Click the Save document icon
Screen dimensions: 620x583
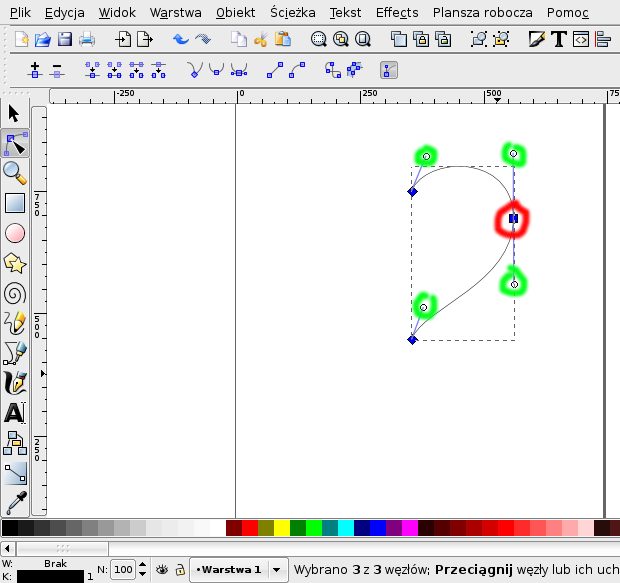click(x=65, y=40)
